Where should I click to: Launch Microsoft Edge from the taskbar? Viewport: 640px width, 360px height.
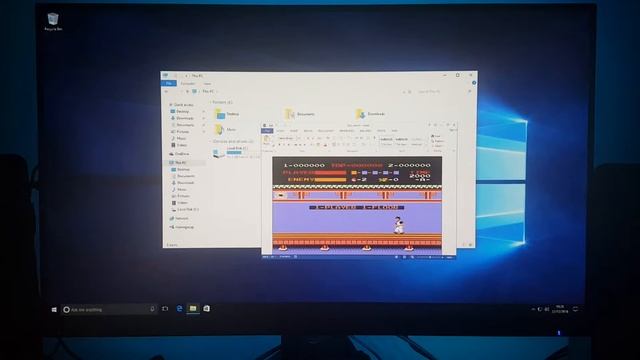(x=179, y=309)
